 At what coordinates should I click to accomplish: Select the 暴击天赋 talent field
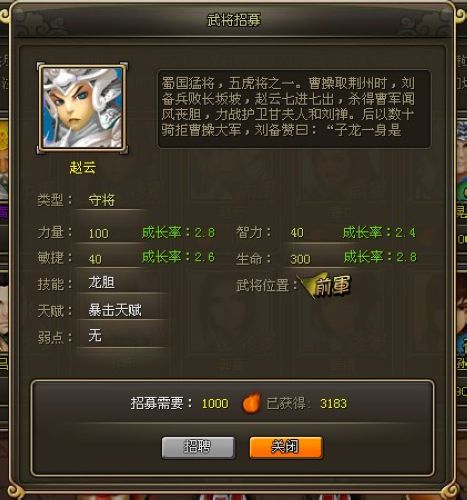point(115,310)
